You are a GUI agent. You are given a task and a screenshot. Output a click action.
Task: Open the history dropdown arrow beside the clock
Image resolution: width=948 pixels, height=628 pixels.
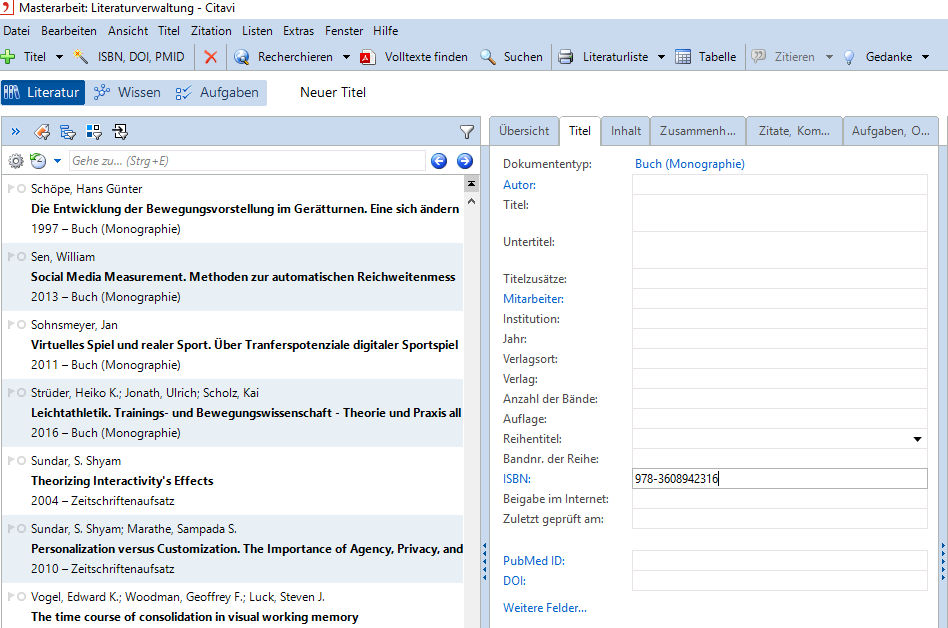(57, 161)
